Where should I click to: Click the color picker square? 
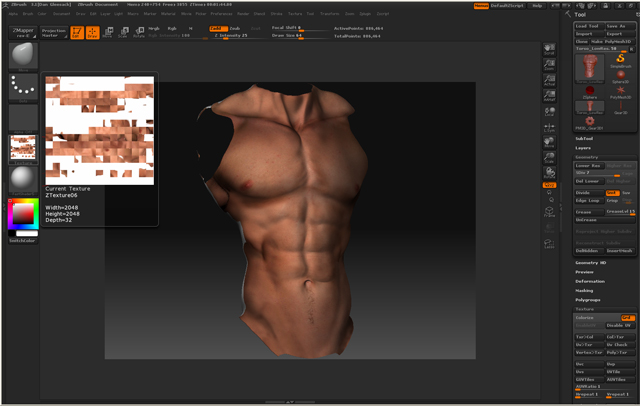click(21, 213)
